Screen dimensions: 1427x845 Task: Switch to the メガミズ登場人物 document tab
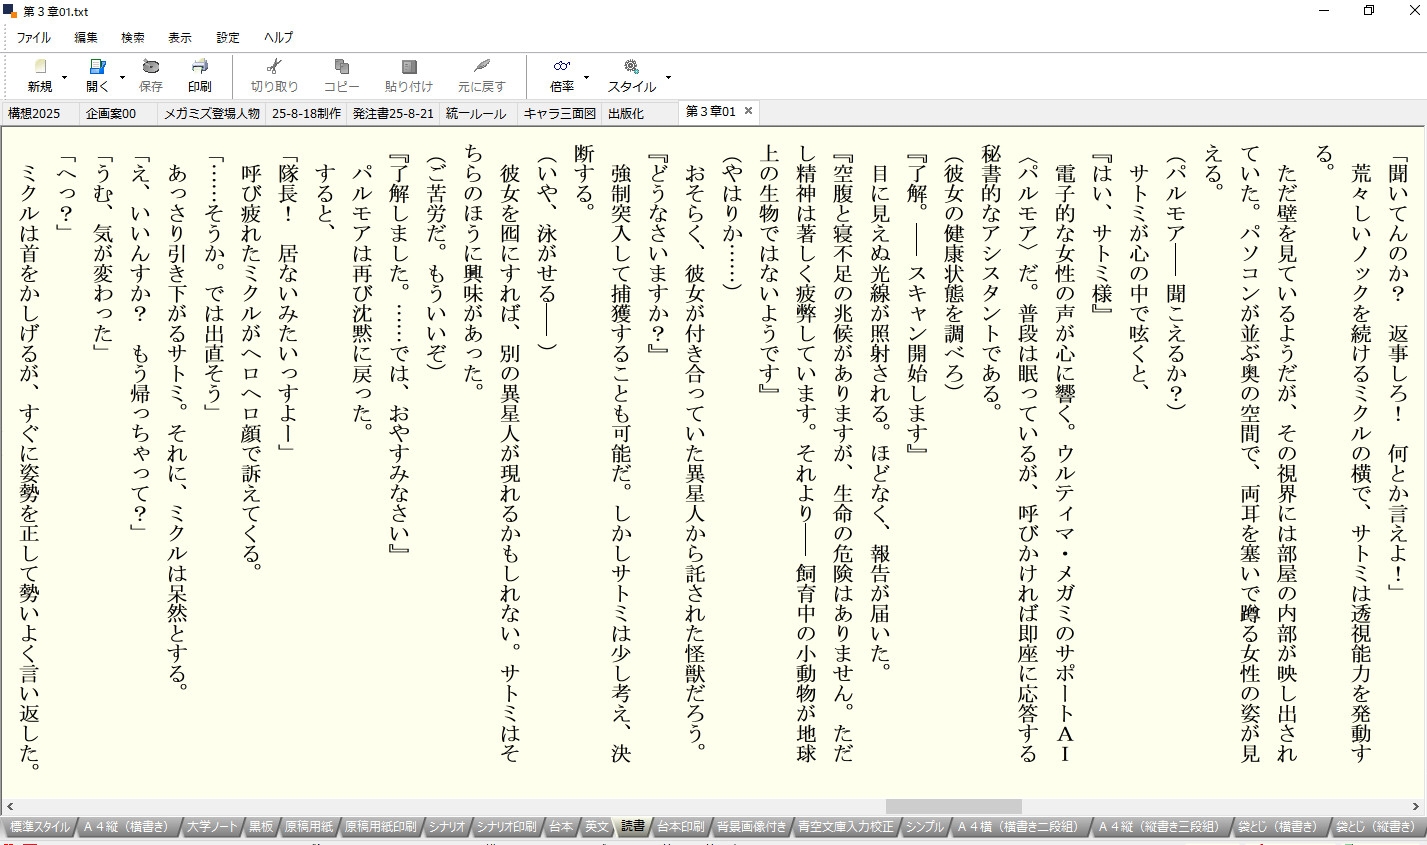(x=211, y=114)
